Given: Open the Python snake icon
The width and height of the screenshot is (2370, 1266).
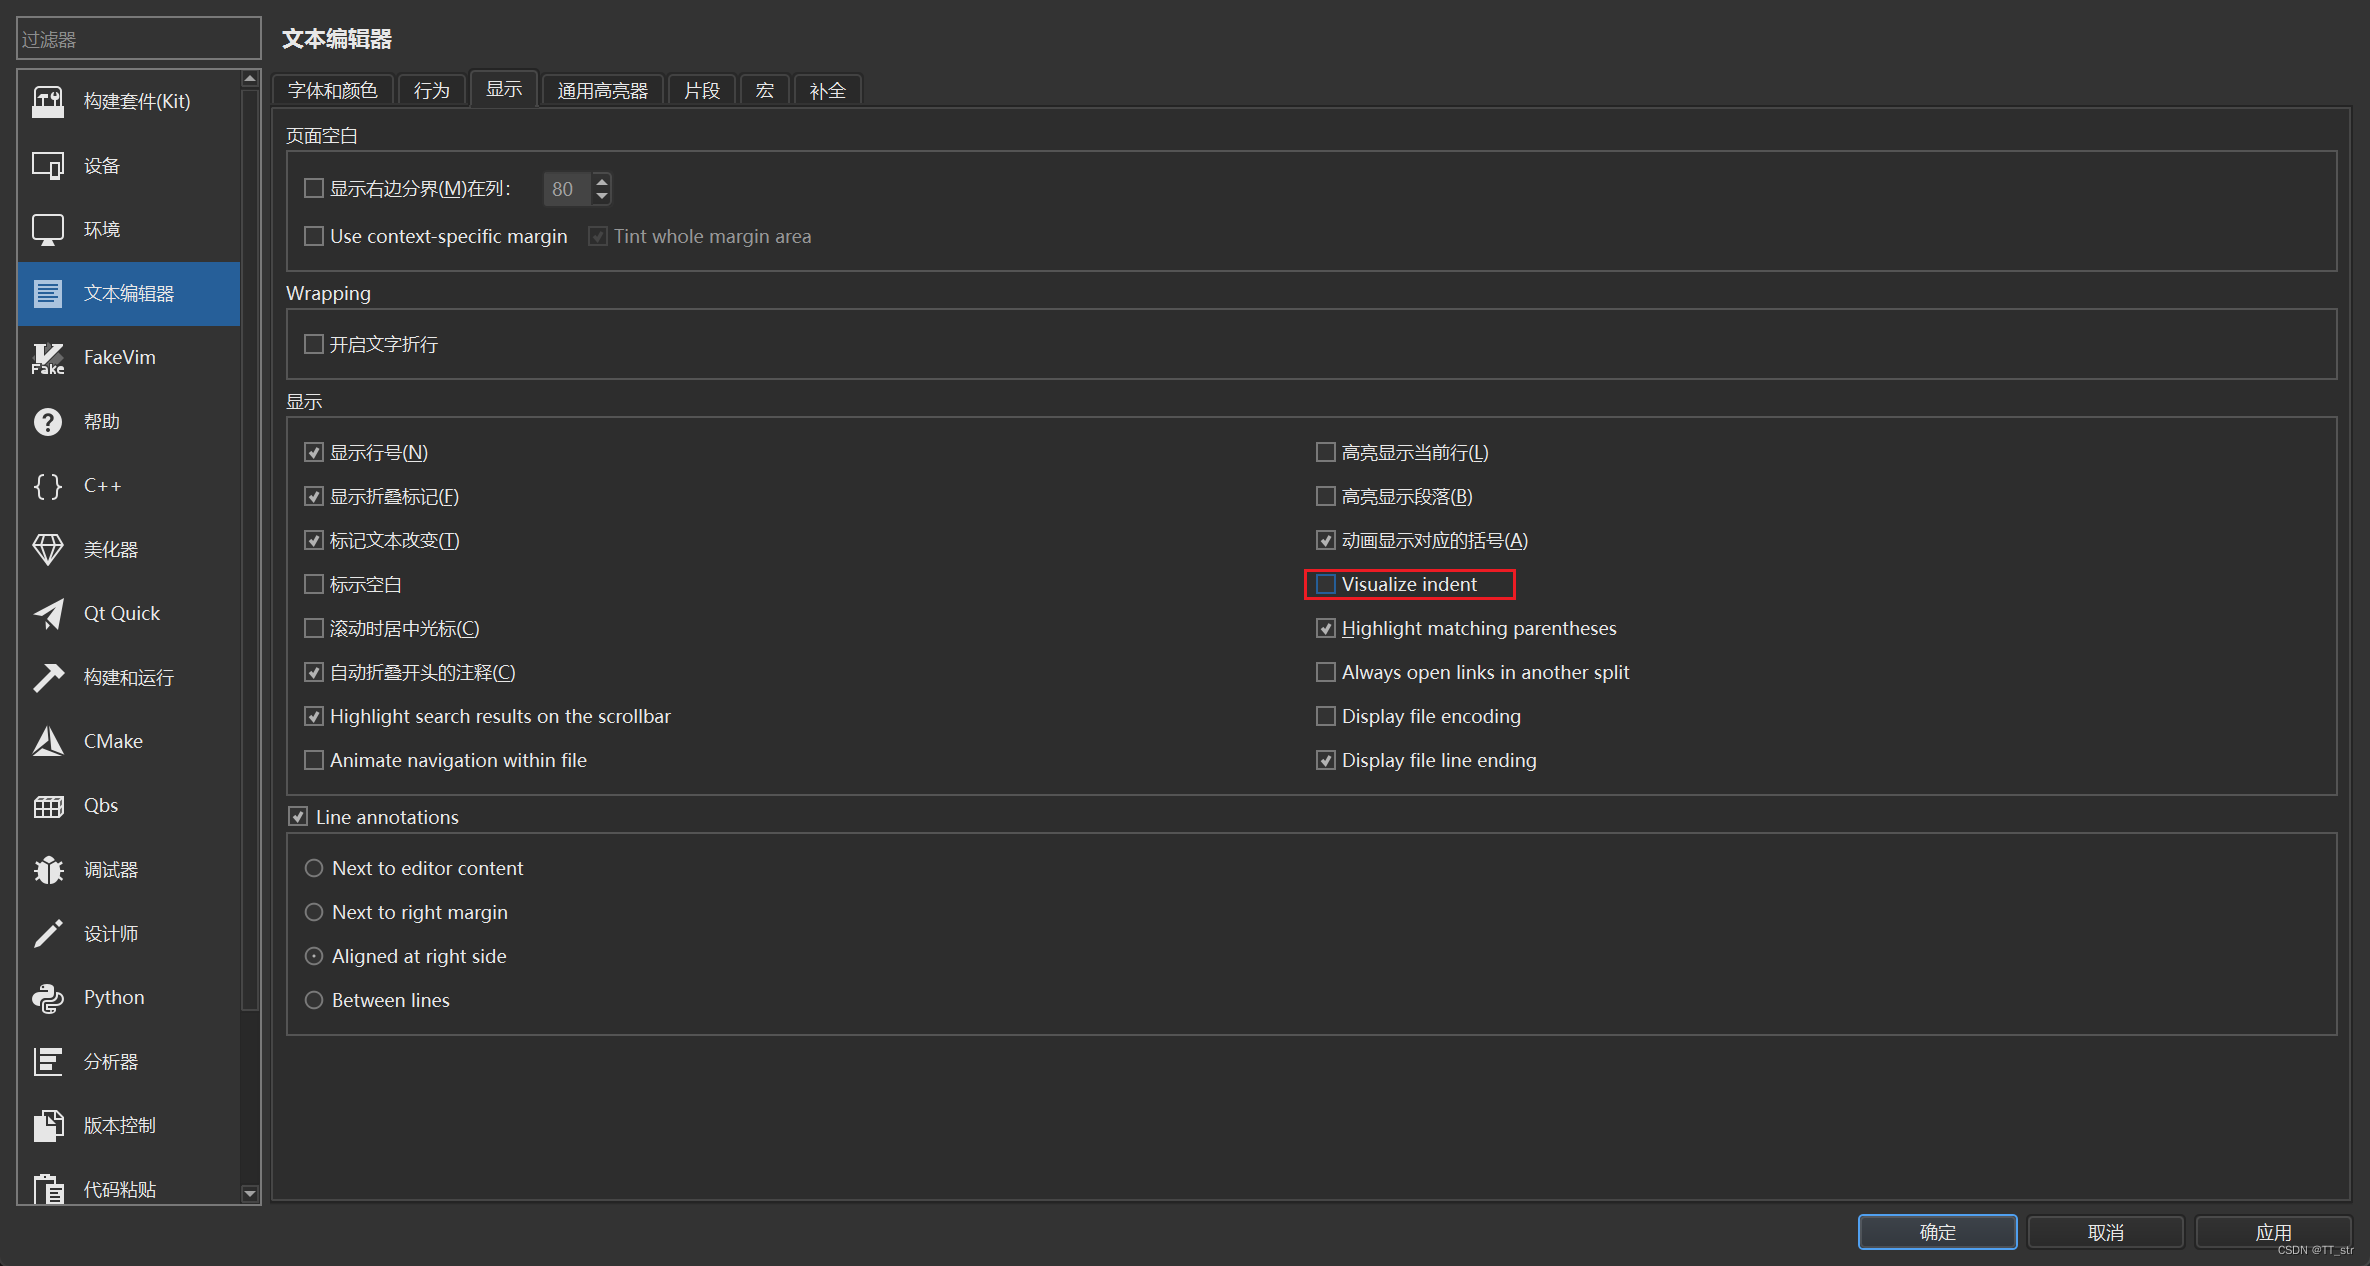Looking at the screenshot, I should click(x=48, y=997).
